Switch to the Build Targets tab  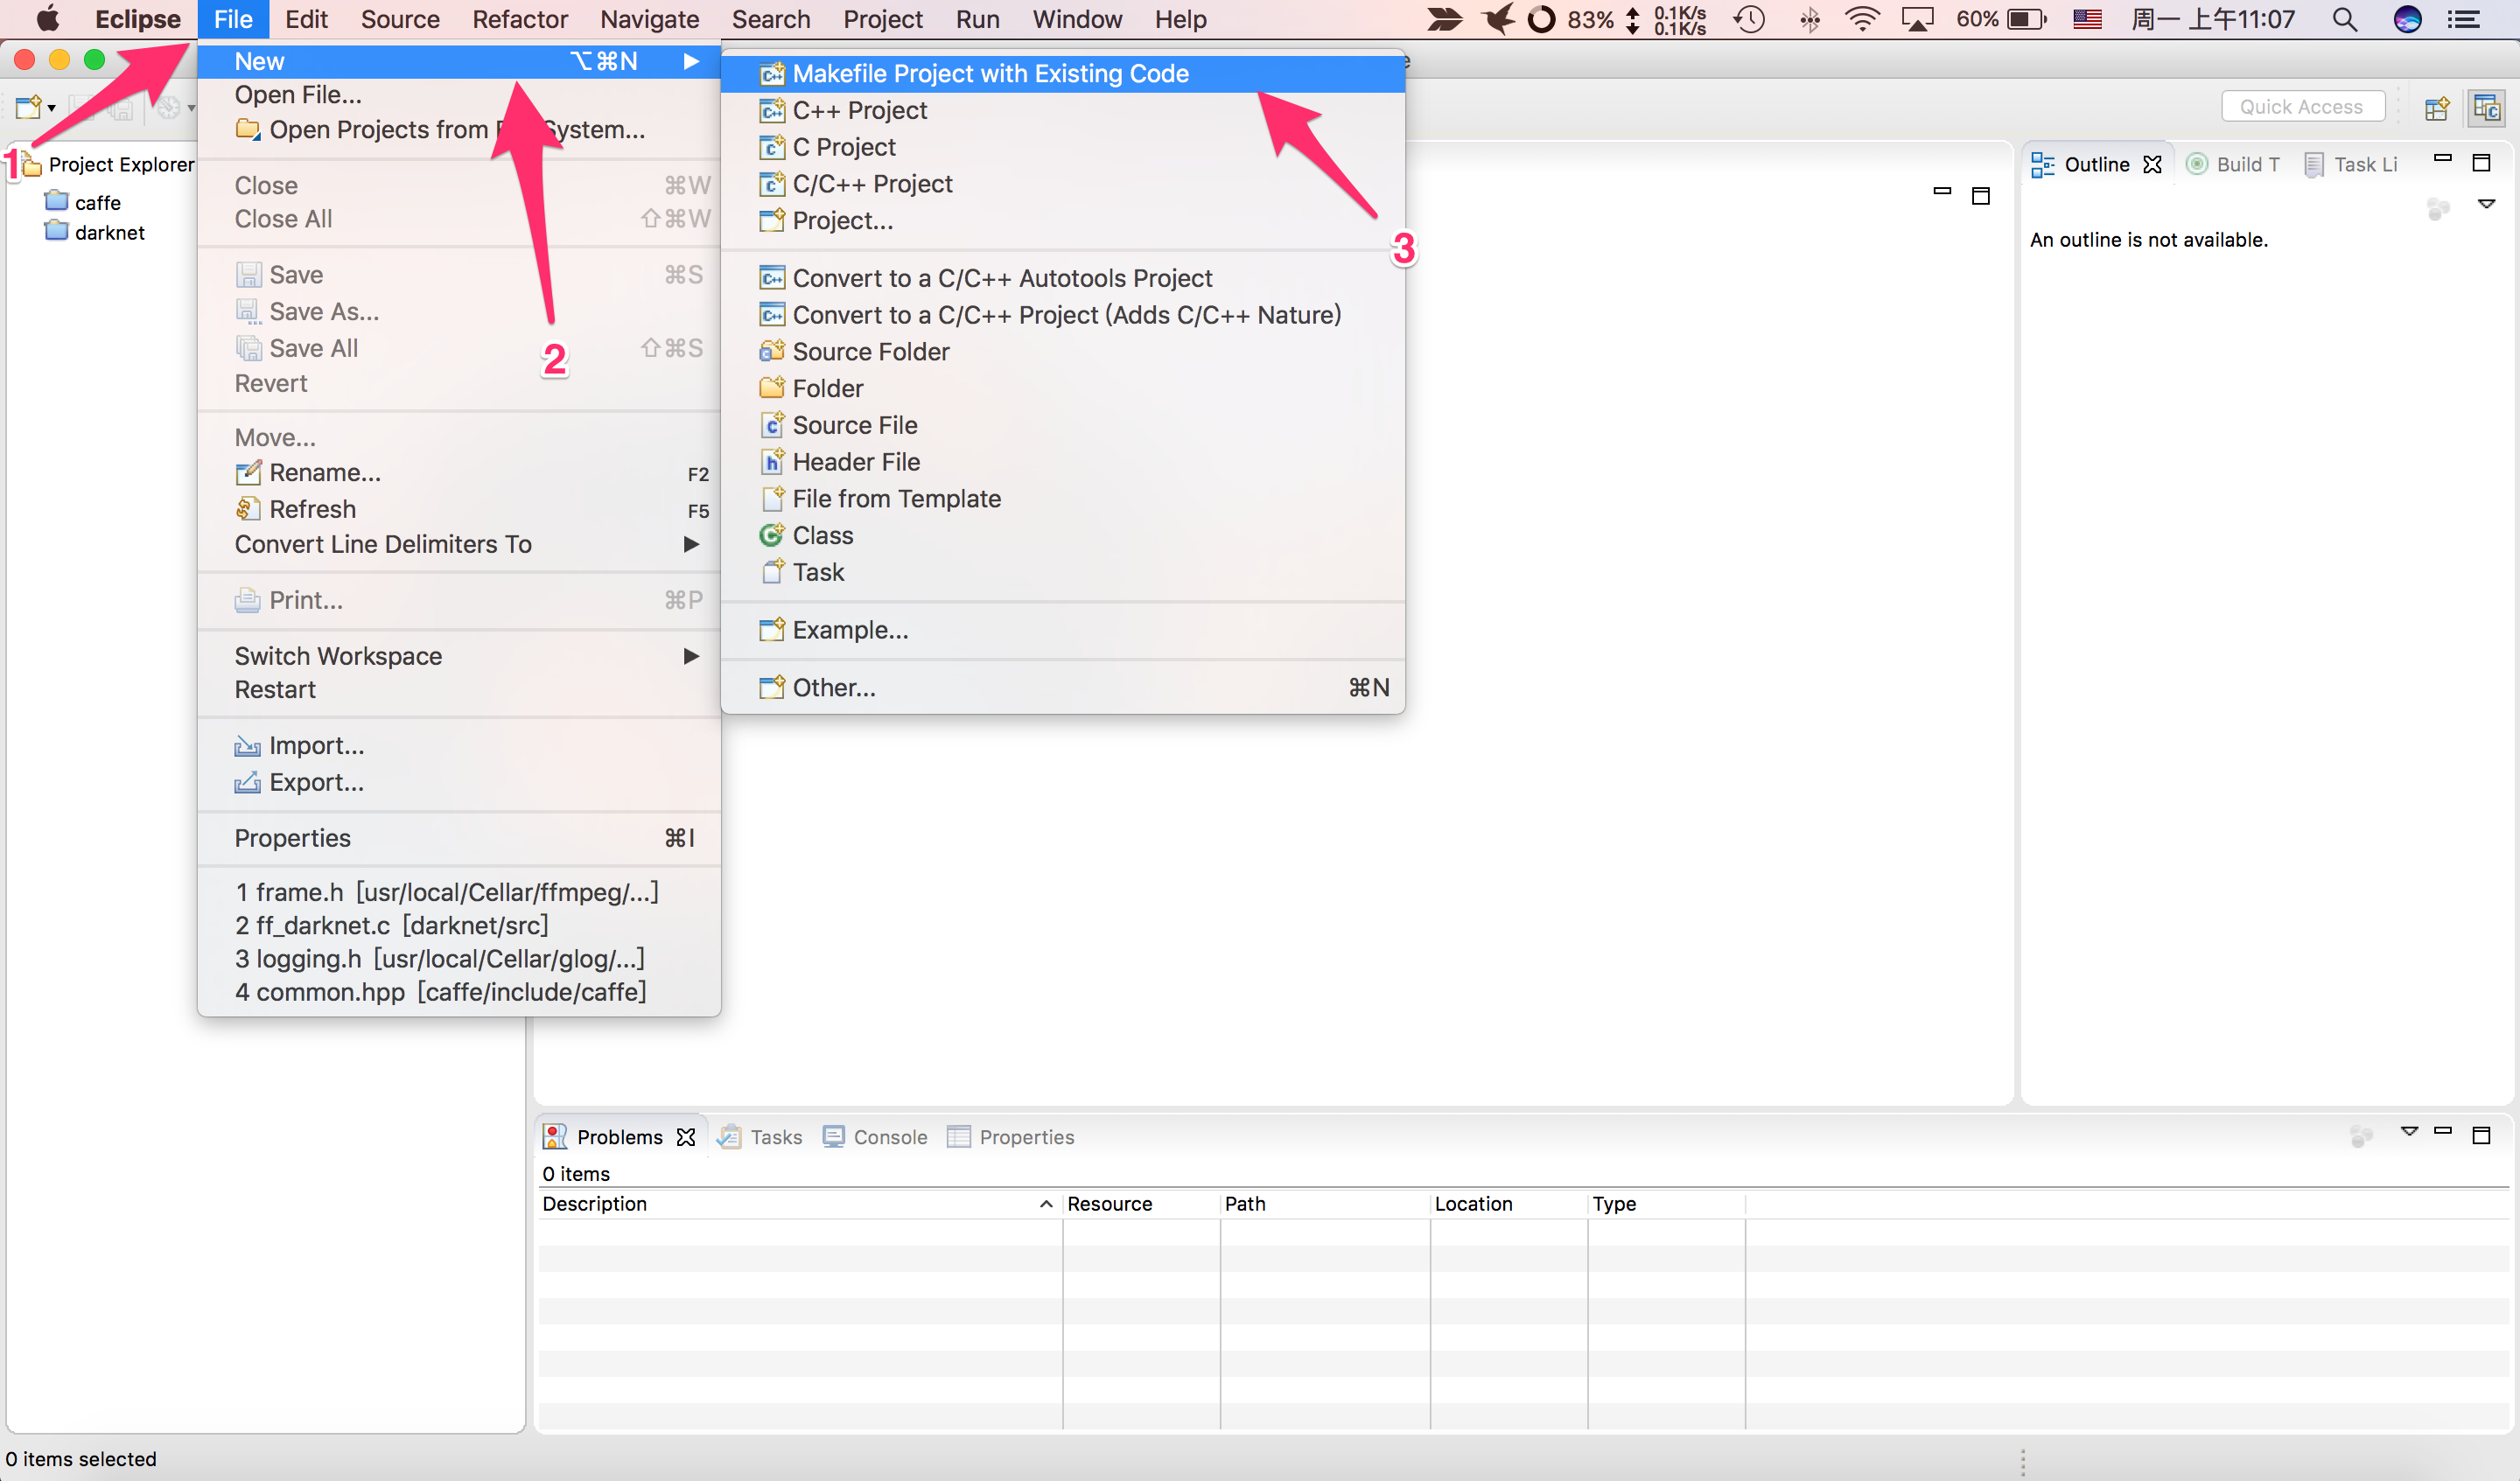(2234, 165)
